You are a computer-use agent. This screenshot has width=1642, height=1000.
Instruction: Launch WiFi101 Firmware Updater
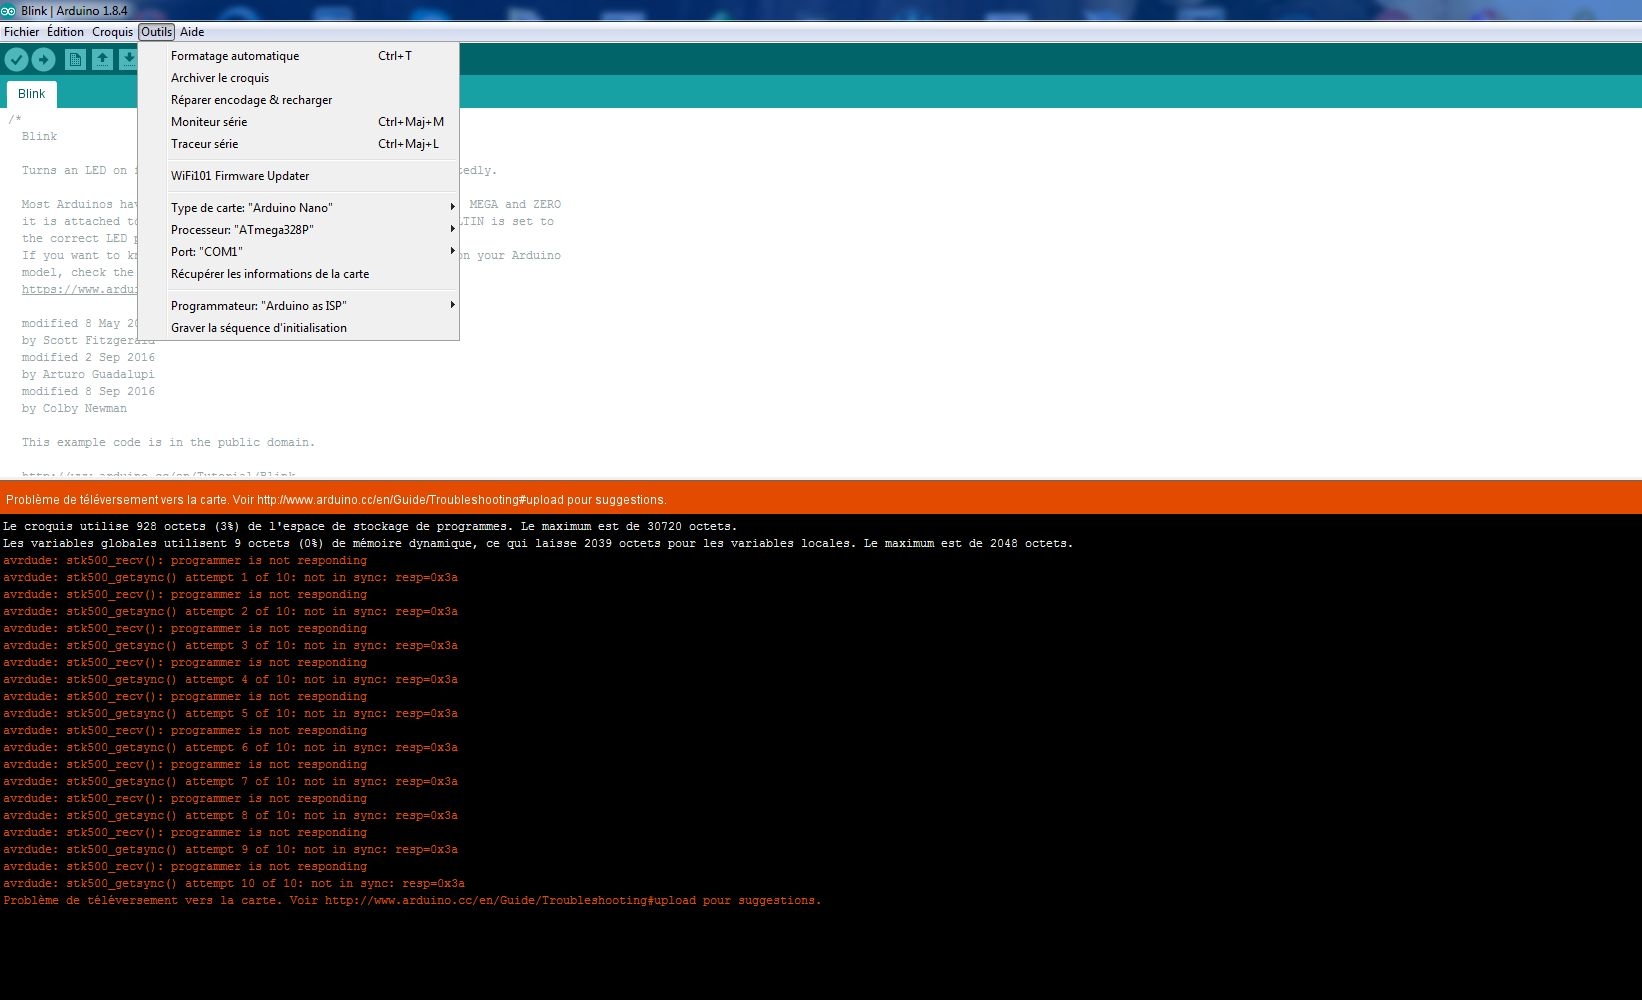click(298, 176)
